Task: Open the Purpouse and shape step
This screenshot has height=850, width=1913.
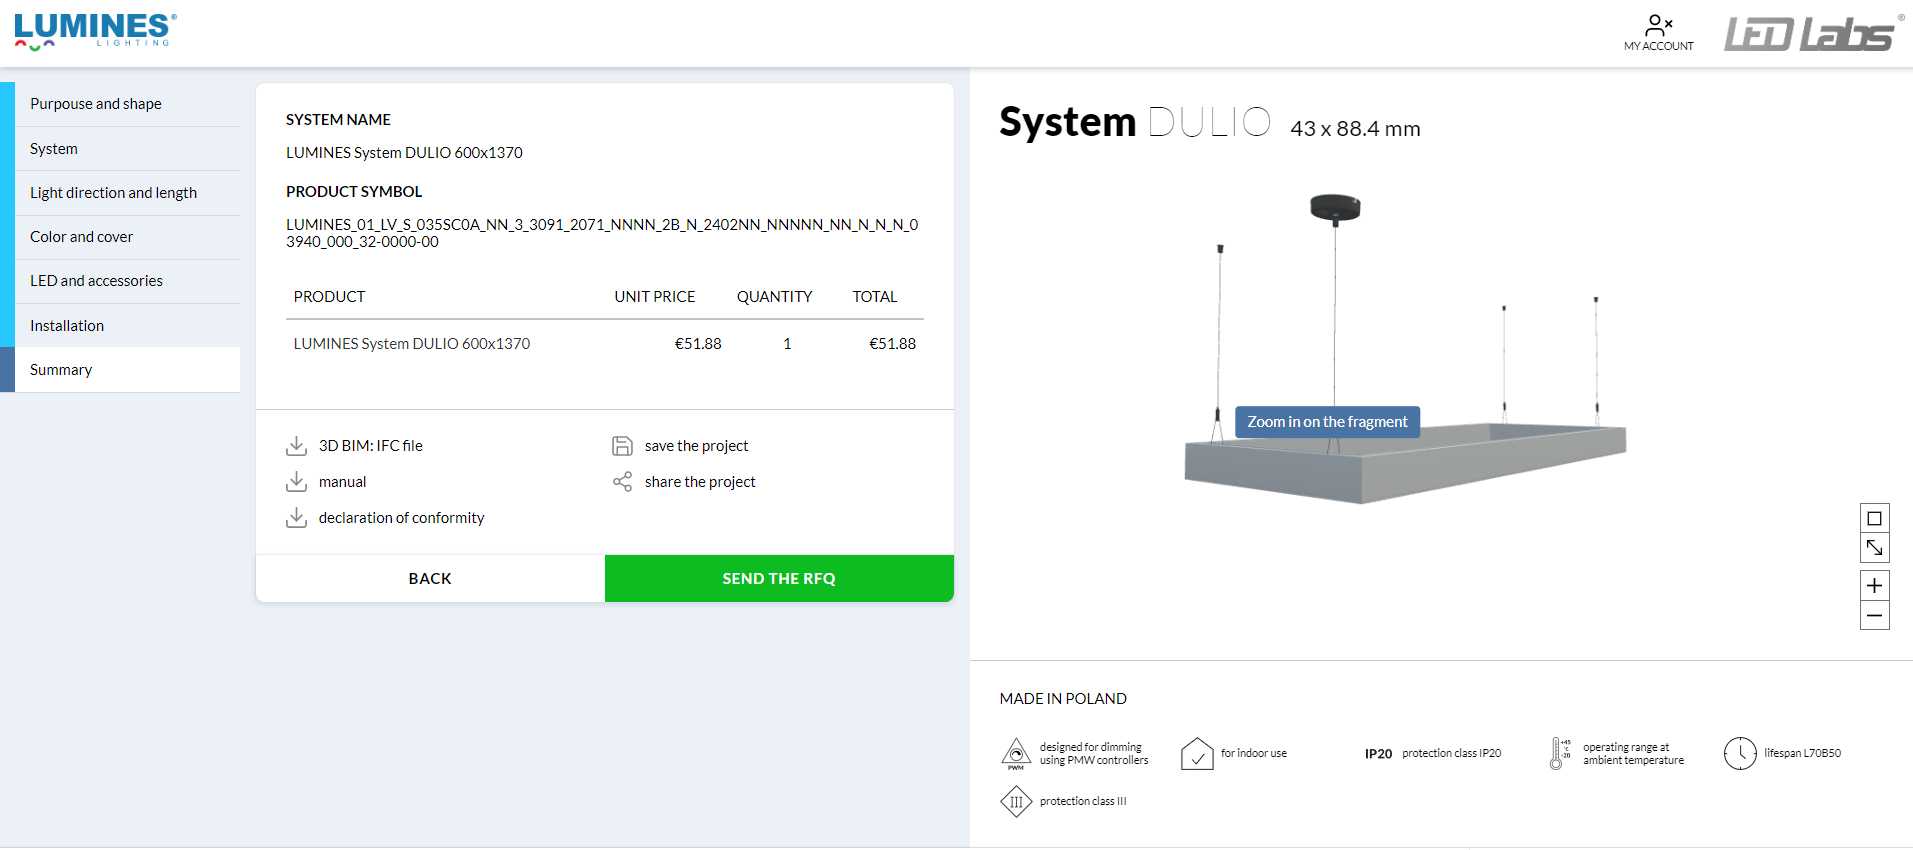Action: pyautogui.click(x=128, y=104)
